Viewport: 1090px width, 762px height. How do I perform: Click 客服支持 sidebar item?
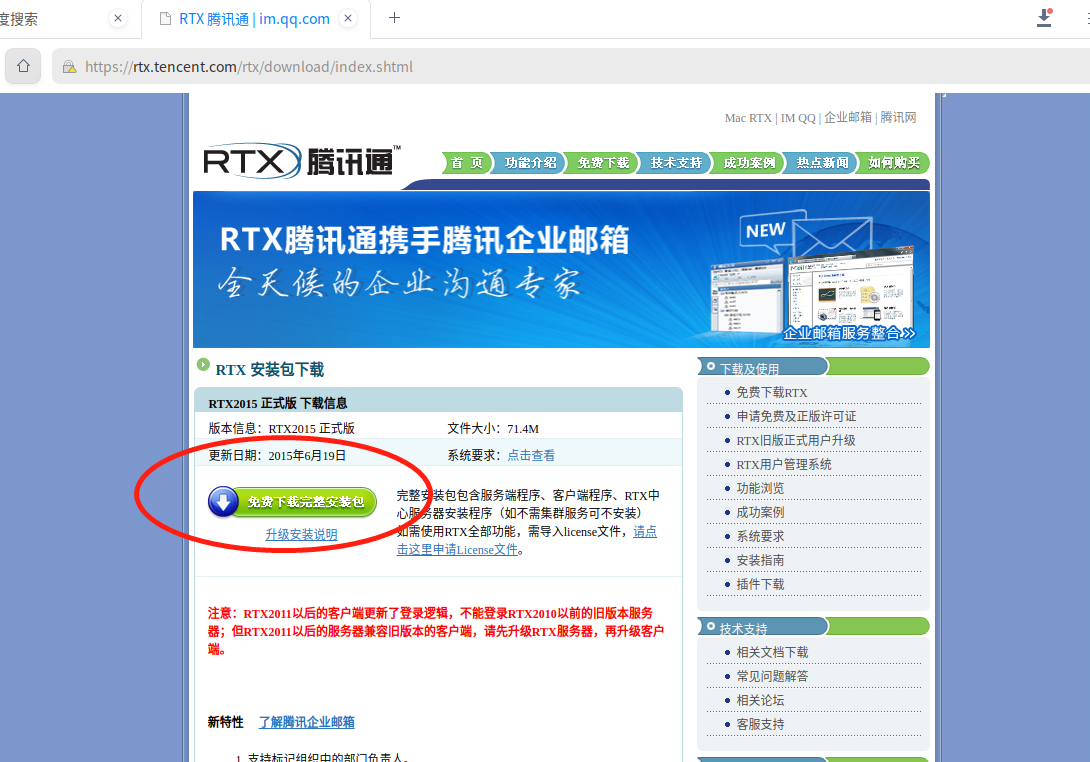760,724
